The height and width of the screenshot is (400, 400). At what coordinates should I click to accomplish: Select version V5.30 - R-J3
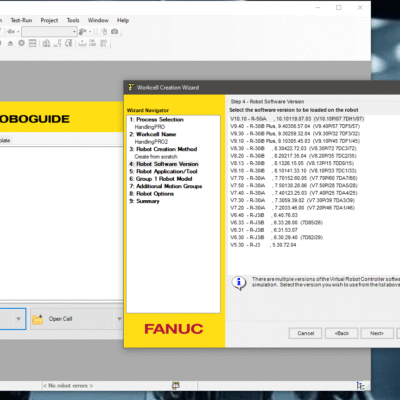tap(263, 245)
